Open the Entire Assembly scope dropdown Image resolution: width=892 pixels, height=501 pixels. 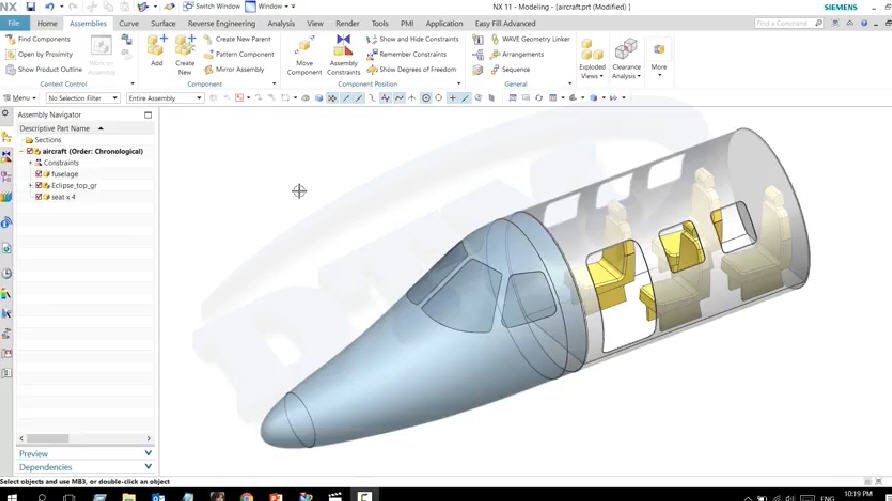pos(165,98)
